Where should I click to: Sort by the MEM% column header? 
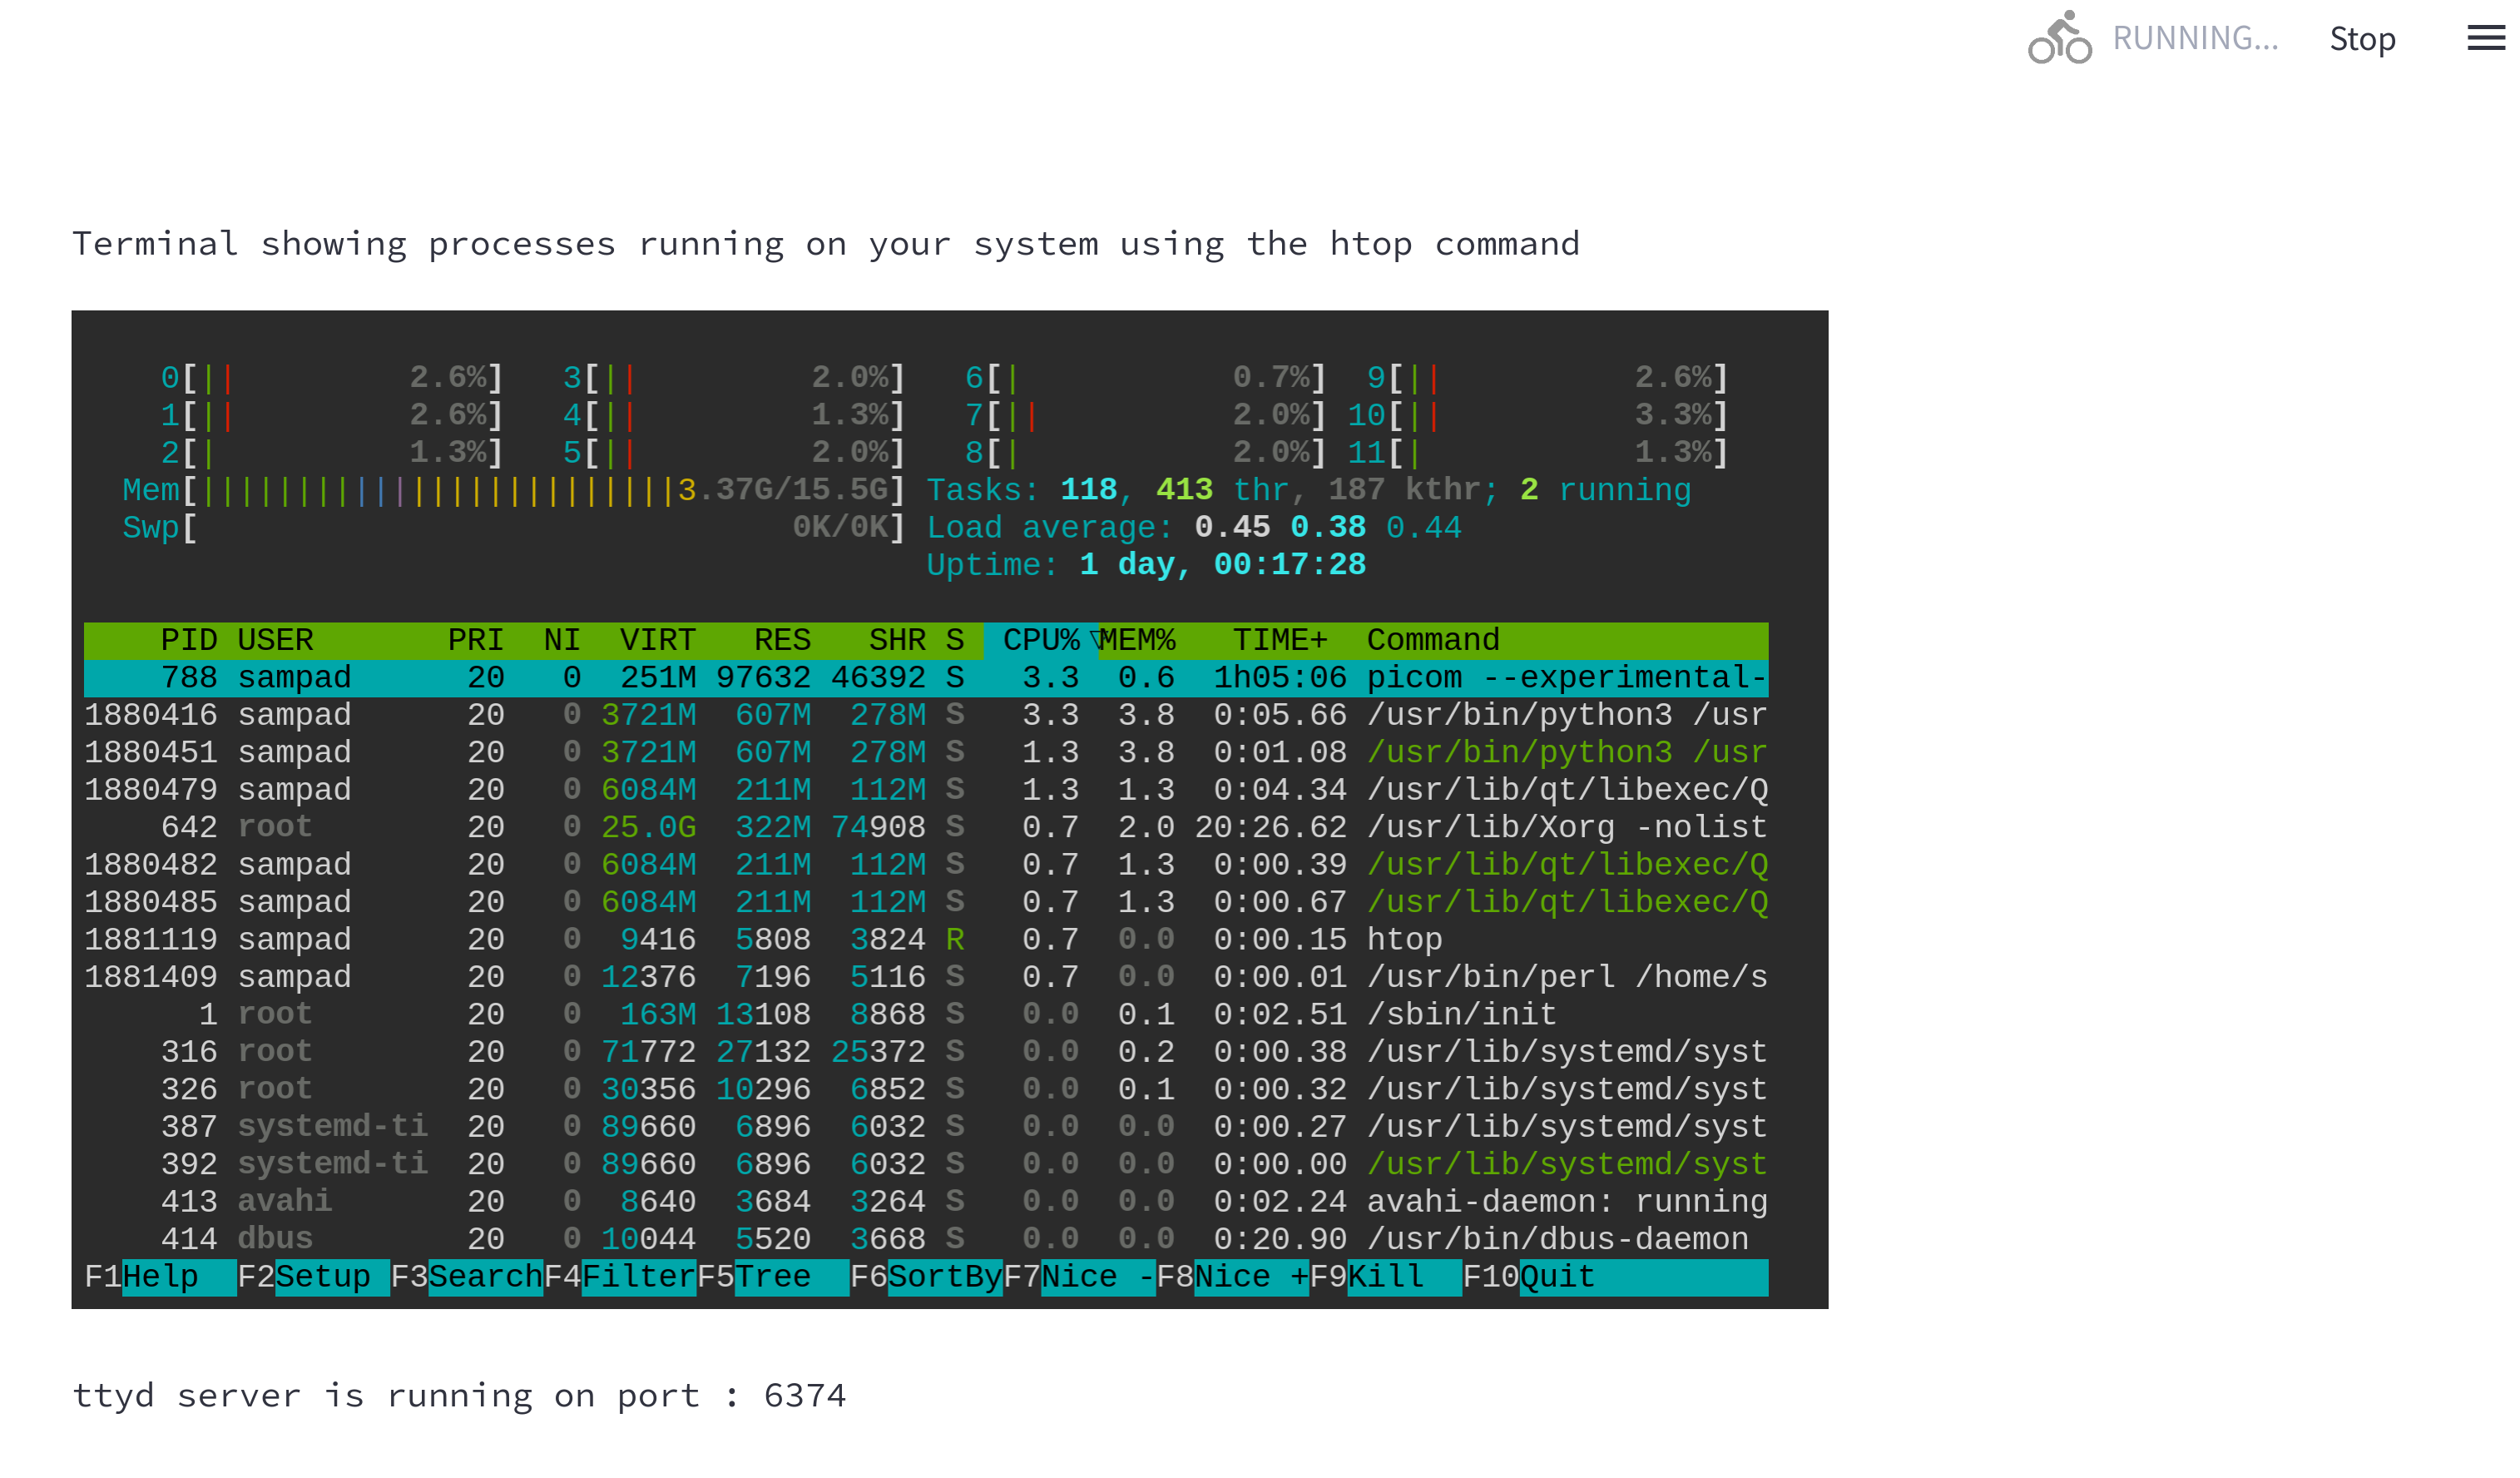pyautogui.click(x=1137, y=640)
